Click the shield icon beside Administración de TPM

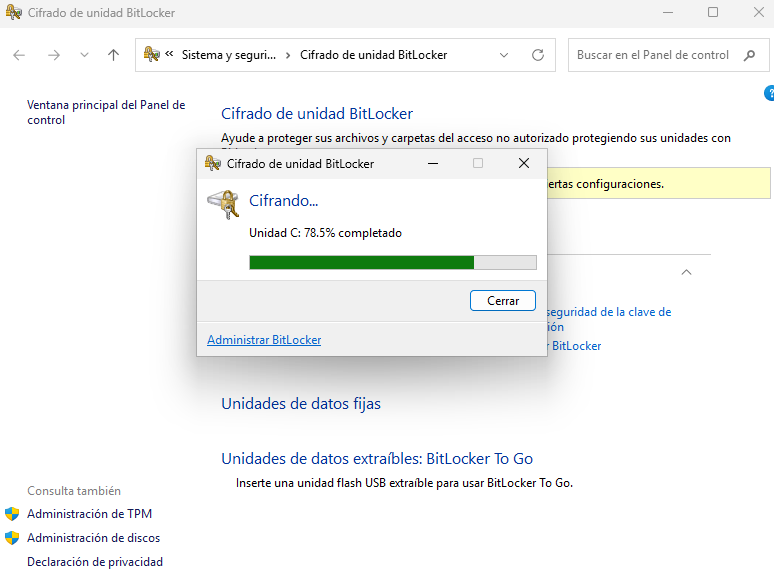12,514
